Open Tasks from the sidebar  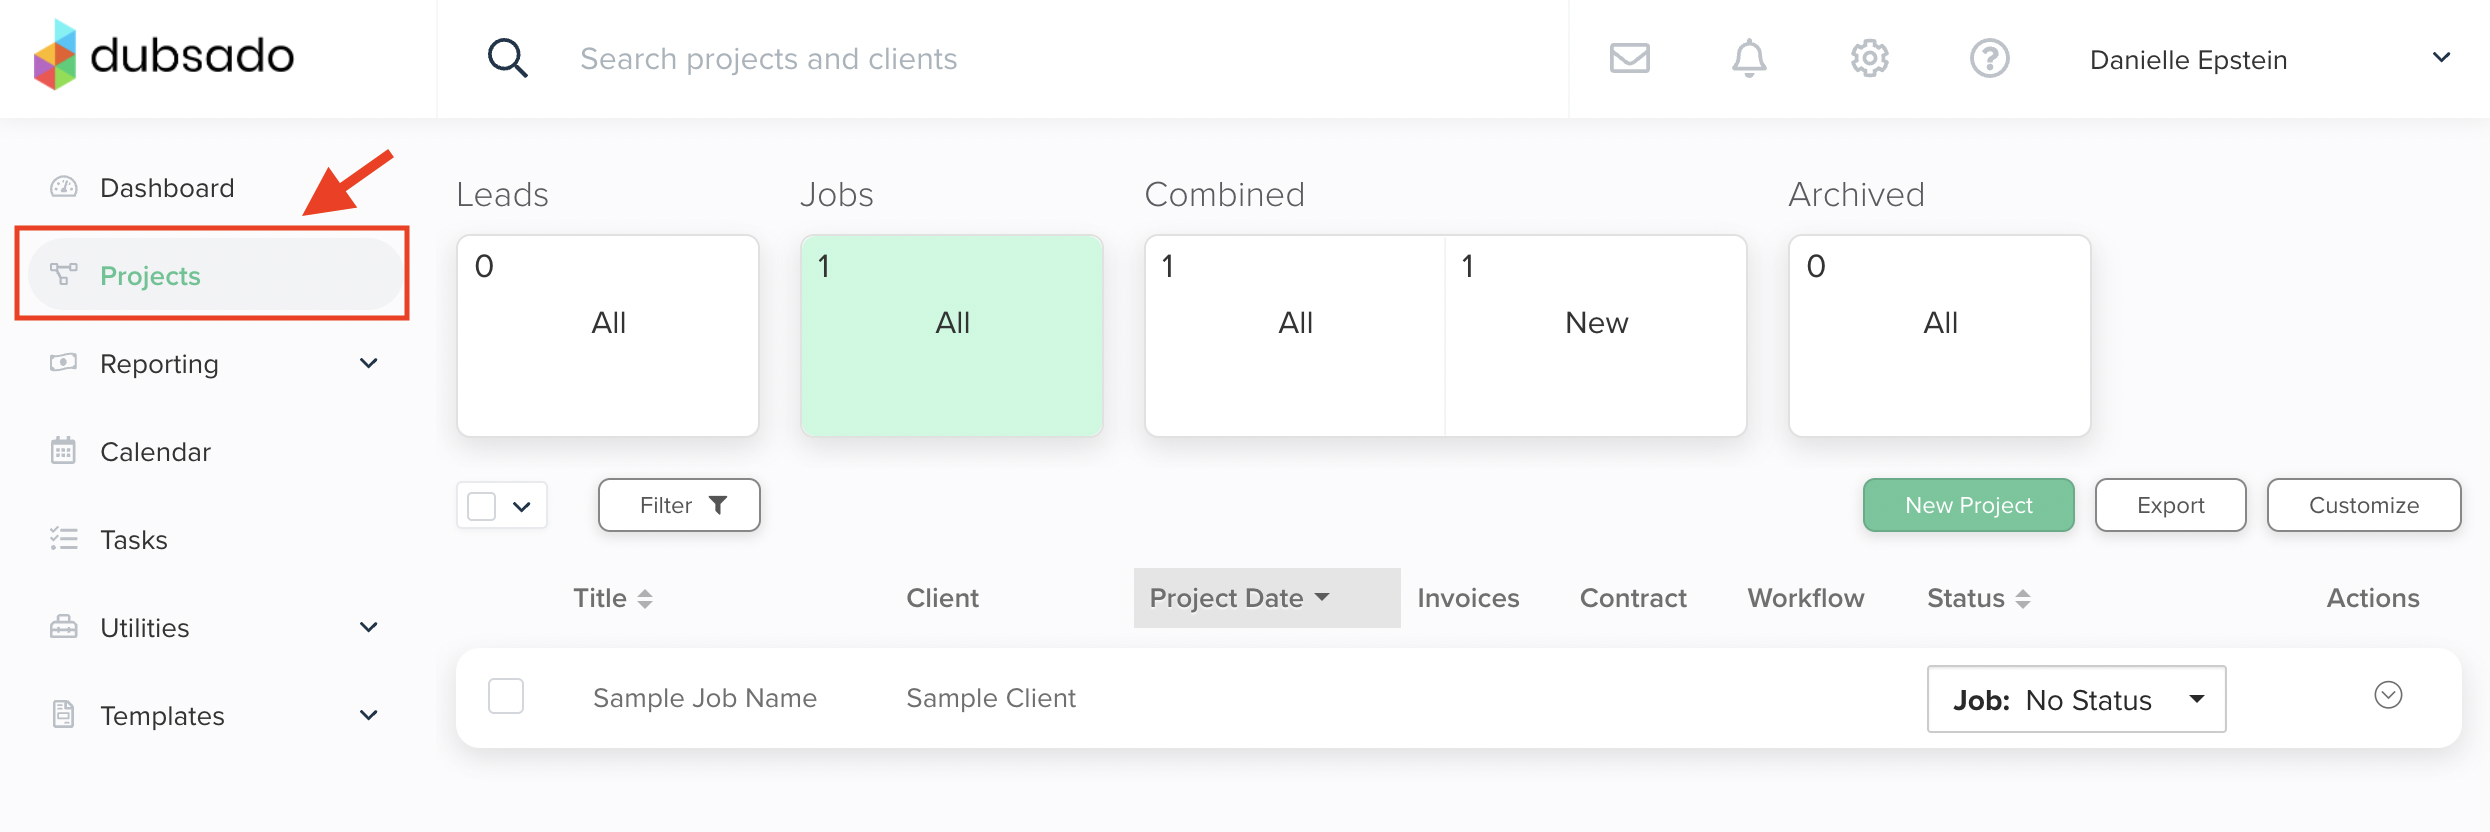click(133, 540)
